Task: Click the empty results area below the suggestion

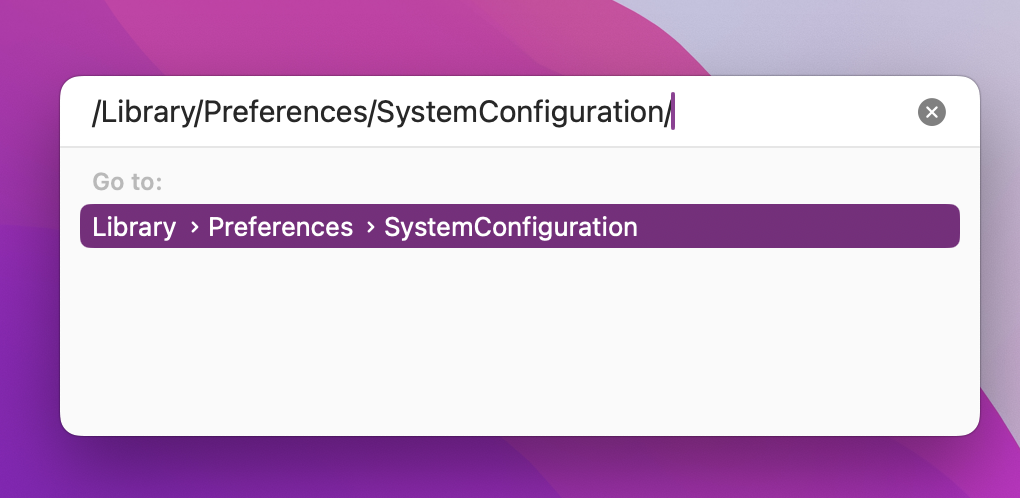Action: tap(520, 338)
